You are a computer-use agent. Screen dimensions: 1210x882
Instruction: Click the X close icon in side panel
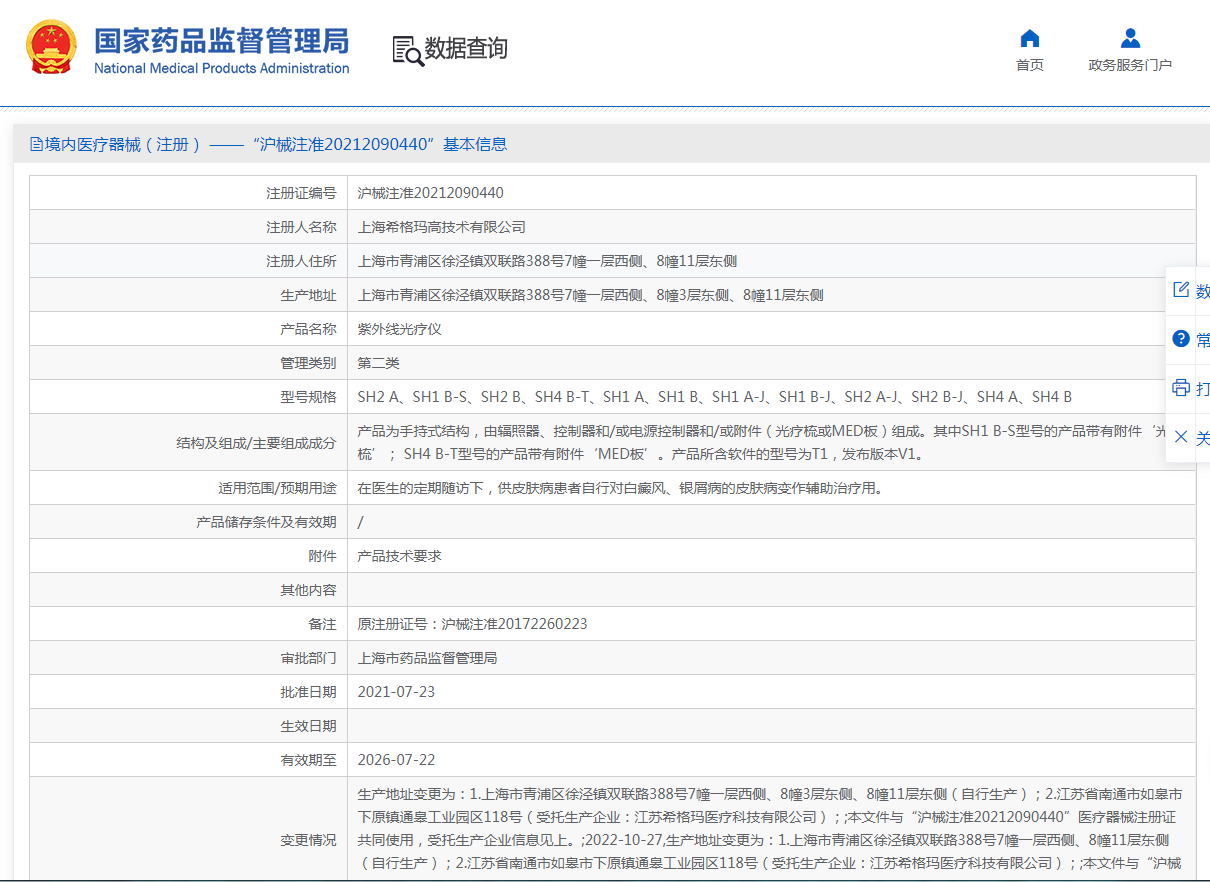click(x=1181, y=437)
